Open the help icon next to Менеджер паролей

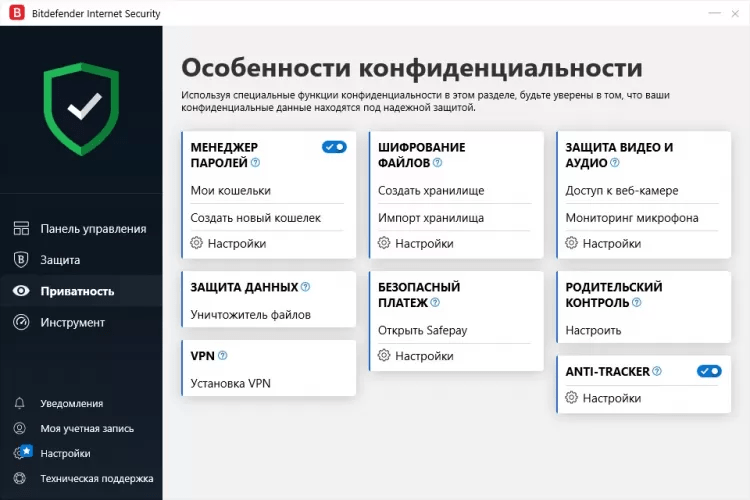[x=255, y=162]
